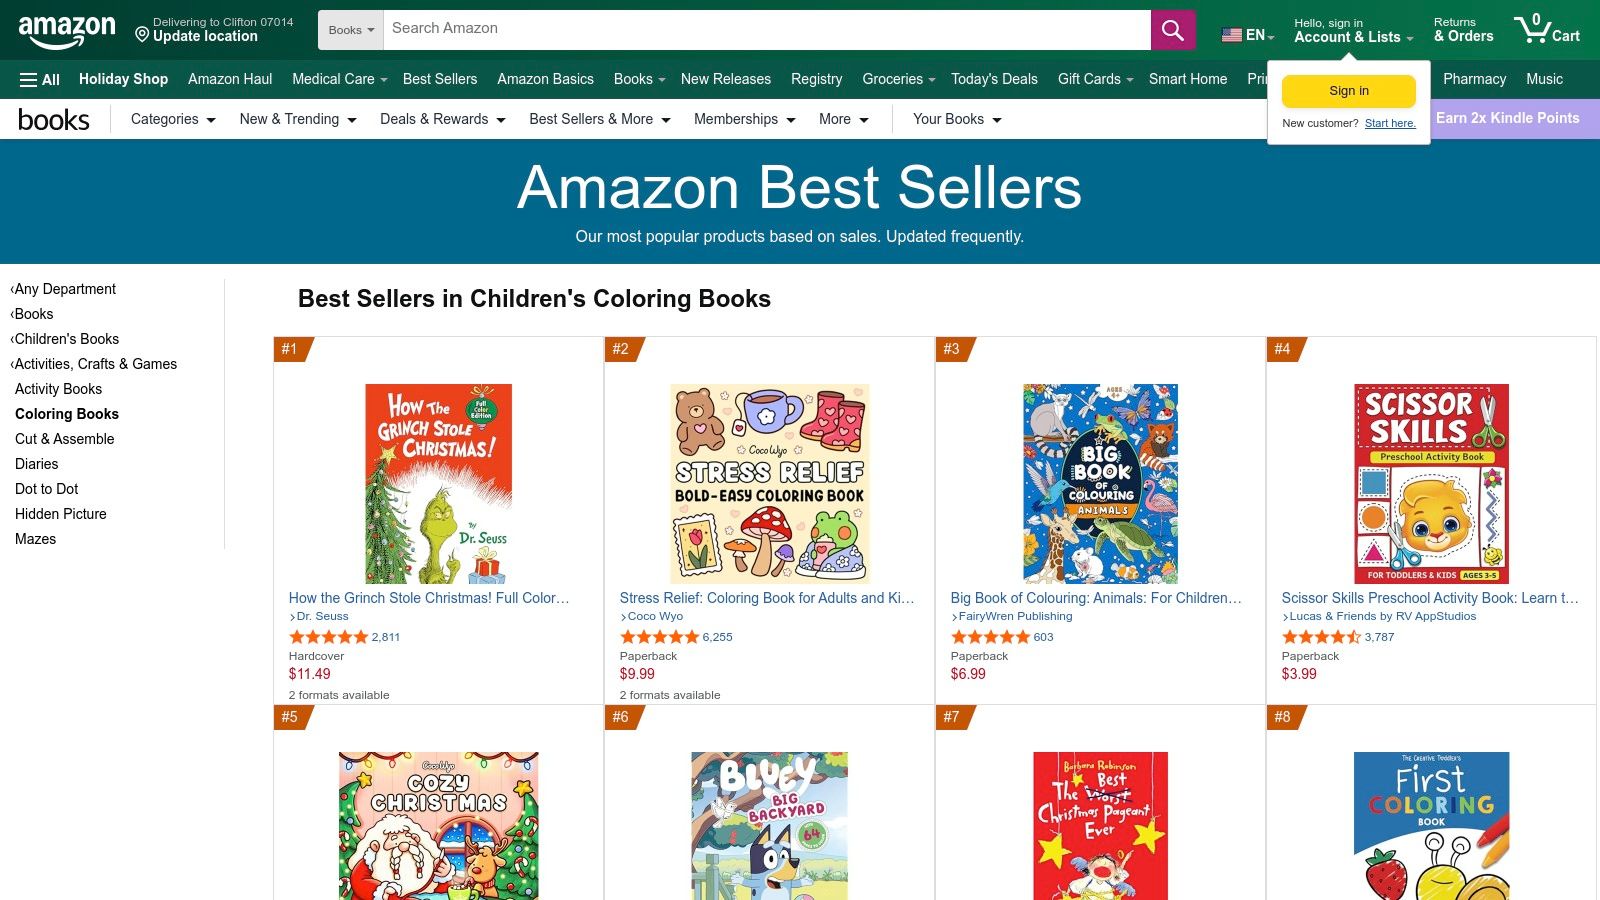Expand the More dropdown in books menu
Screen dimensions: 1600x900
point(843,119)
